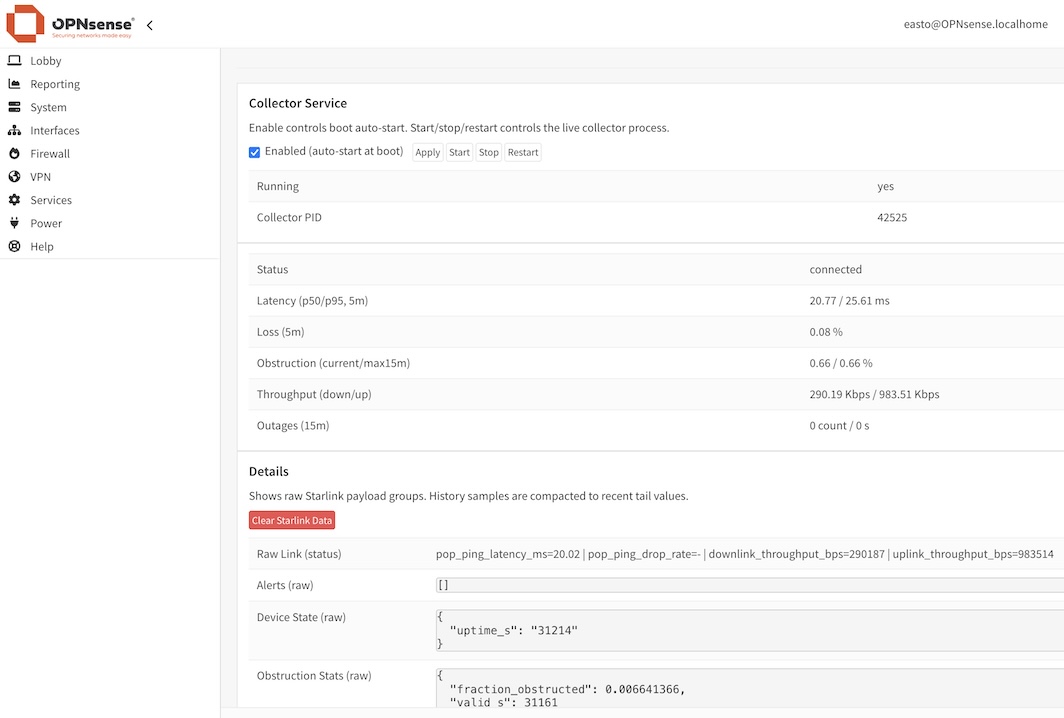1064x718 pixels.
Task: Start the collector service
Action: coord(459,152)
